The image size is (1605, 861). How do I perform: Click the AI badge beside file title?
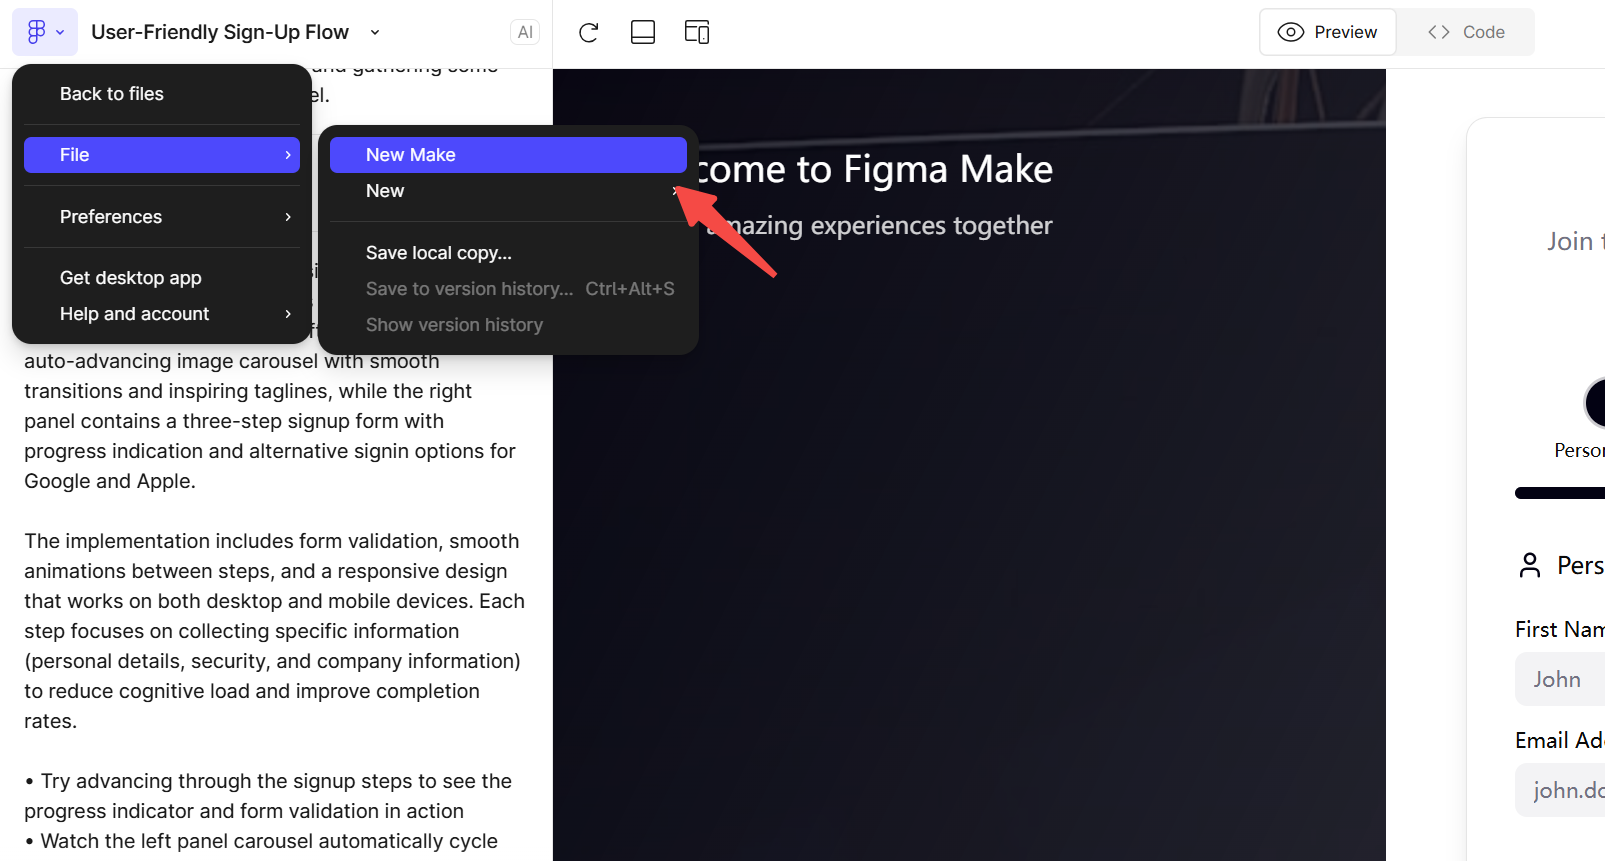coord(525,32)
